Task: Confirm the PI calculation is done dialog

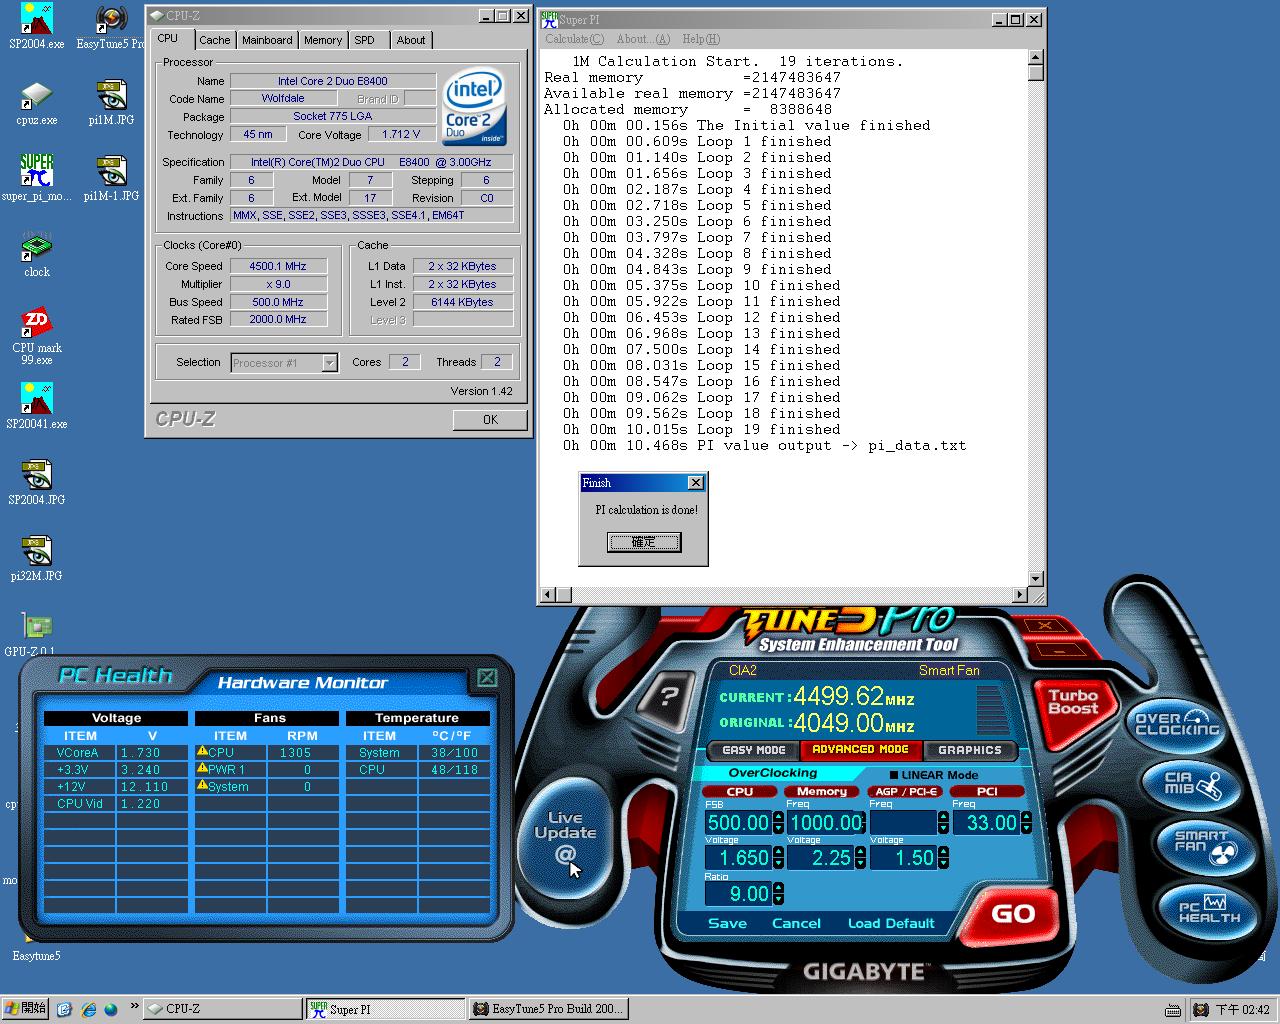Action: (644, 542)
